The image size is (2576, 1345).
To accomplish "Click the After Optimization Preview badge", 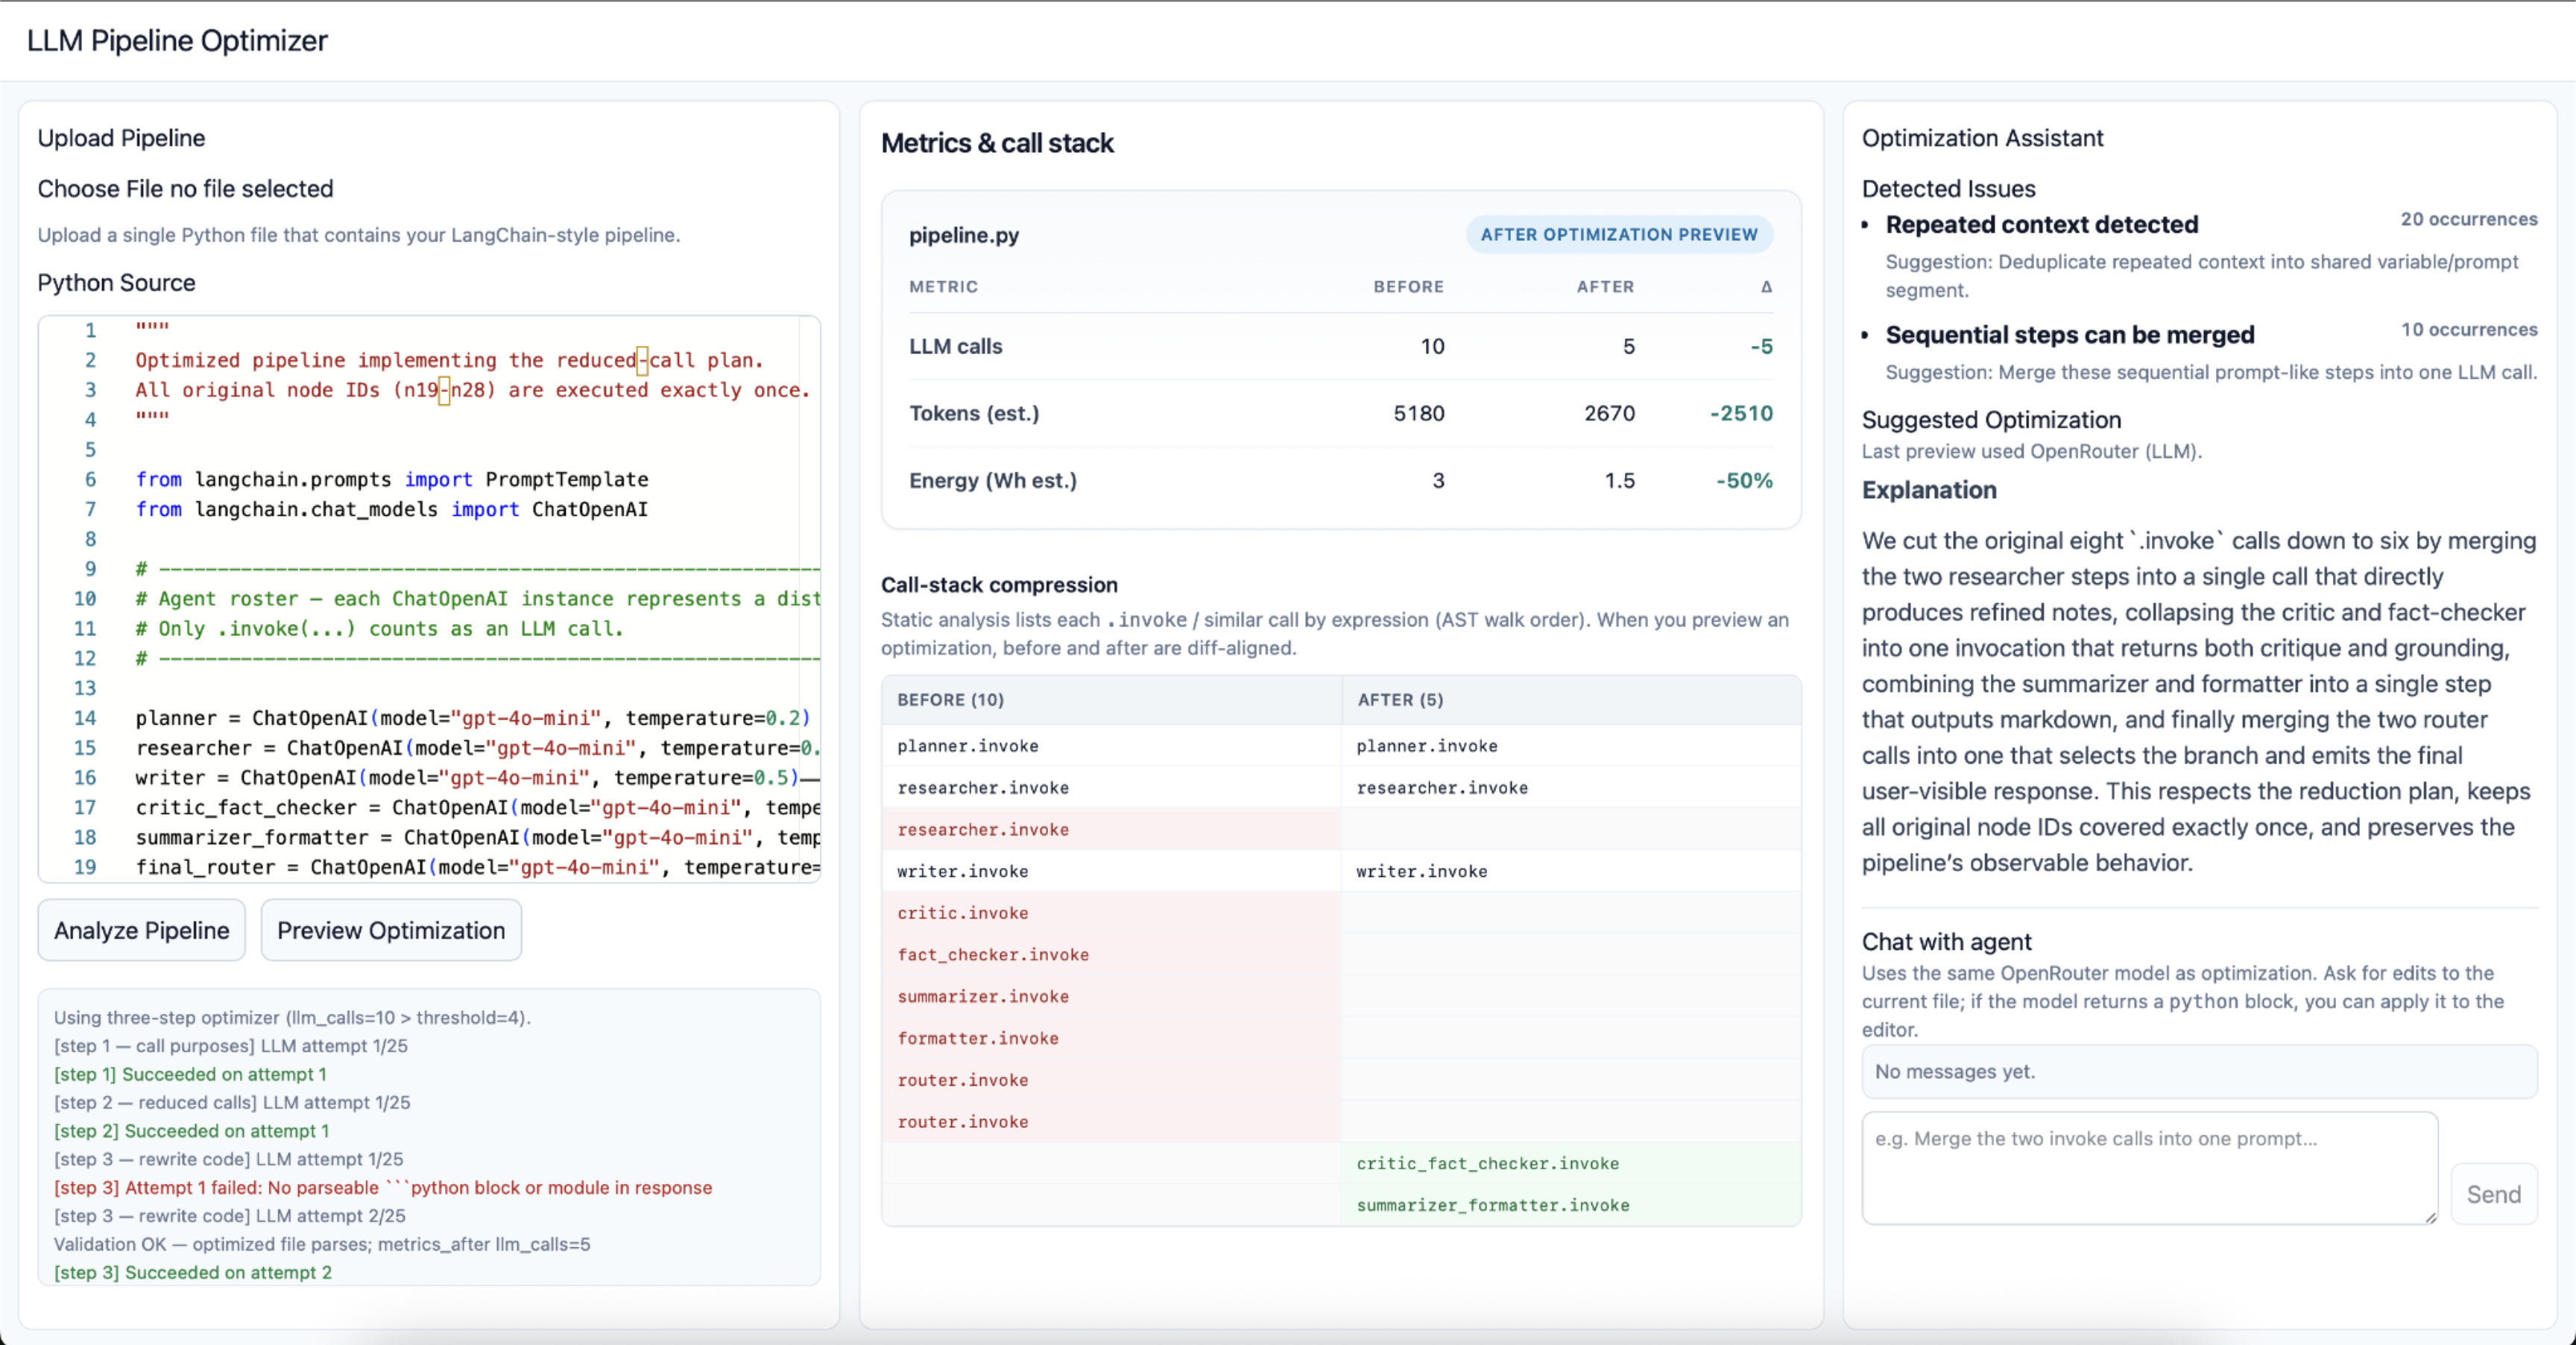I will click(x=1618, y=234).
